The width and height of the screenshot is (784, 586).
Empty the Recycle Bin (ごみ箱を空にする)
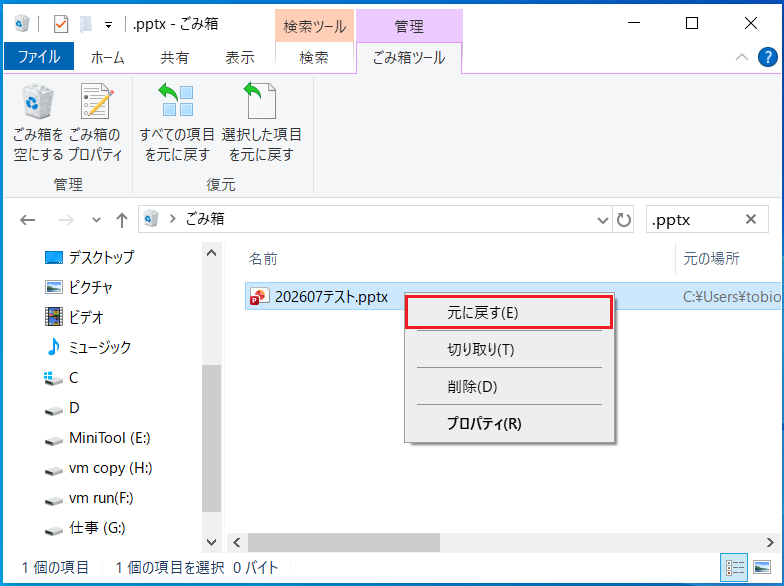tap(38, 122)
